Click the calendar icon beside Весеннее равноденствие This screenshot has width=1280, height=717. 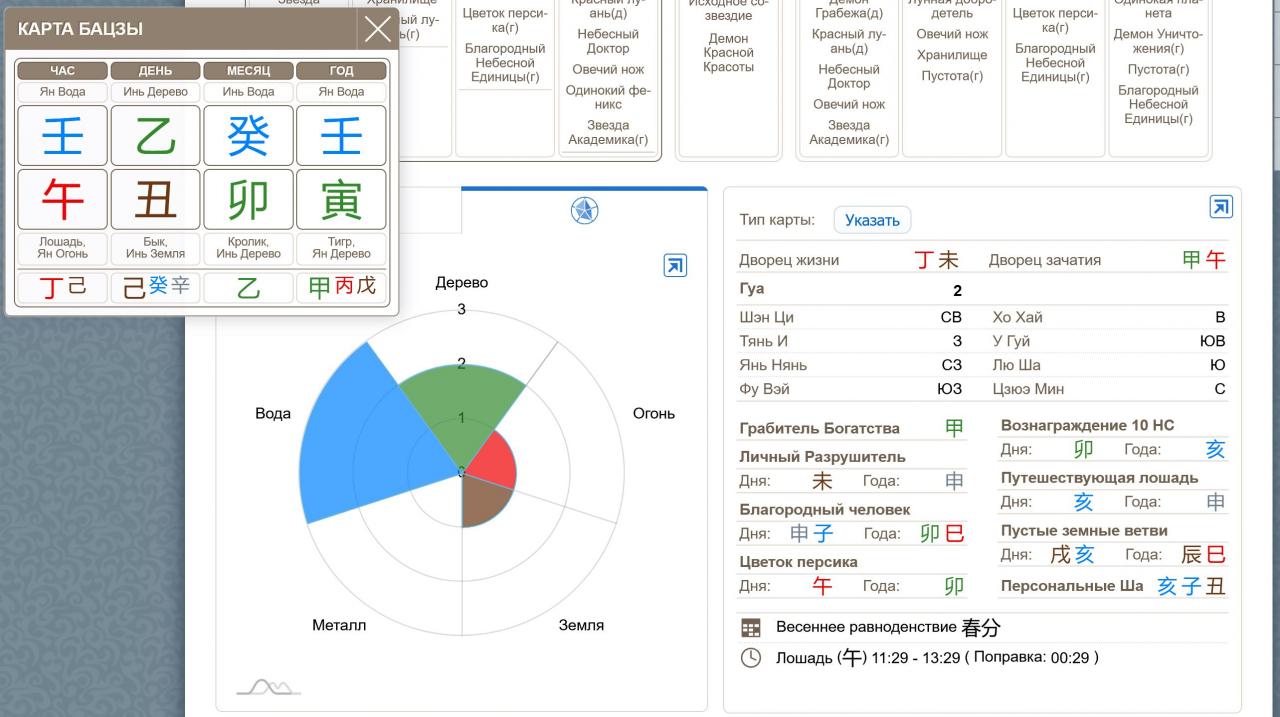click(x=750, y=628)
